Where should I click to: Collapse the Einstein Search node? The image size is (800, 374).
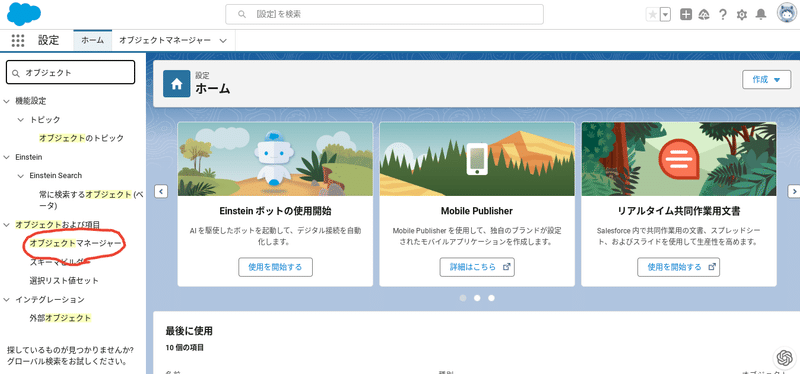pos(20,175)
